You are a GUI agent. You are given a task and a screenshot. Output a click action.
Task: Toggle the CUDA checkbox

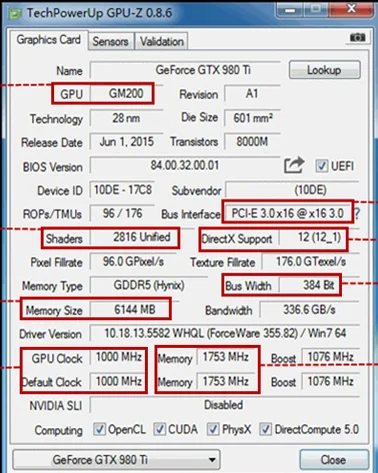(x=160, y=429)
